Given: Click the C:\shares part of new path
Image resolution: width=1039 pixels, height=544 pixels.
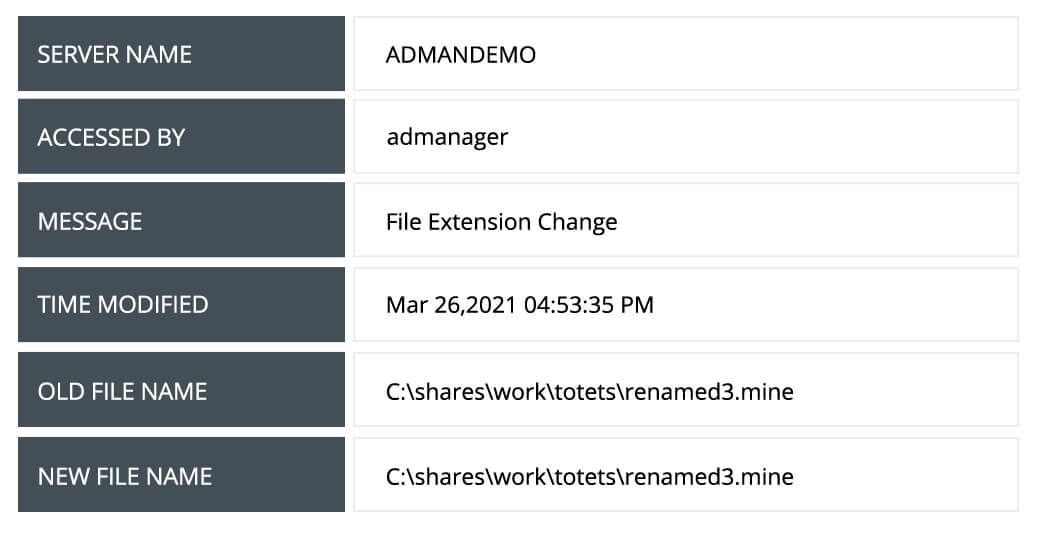Looking at the screenshot, I should [x=428, y=477].
